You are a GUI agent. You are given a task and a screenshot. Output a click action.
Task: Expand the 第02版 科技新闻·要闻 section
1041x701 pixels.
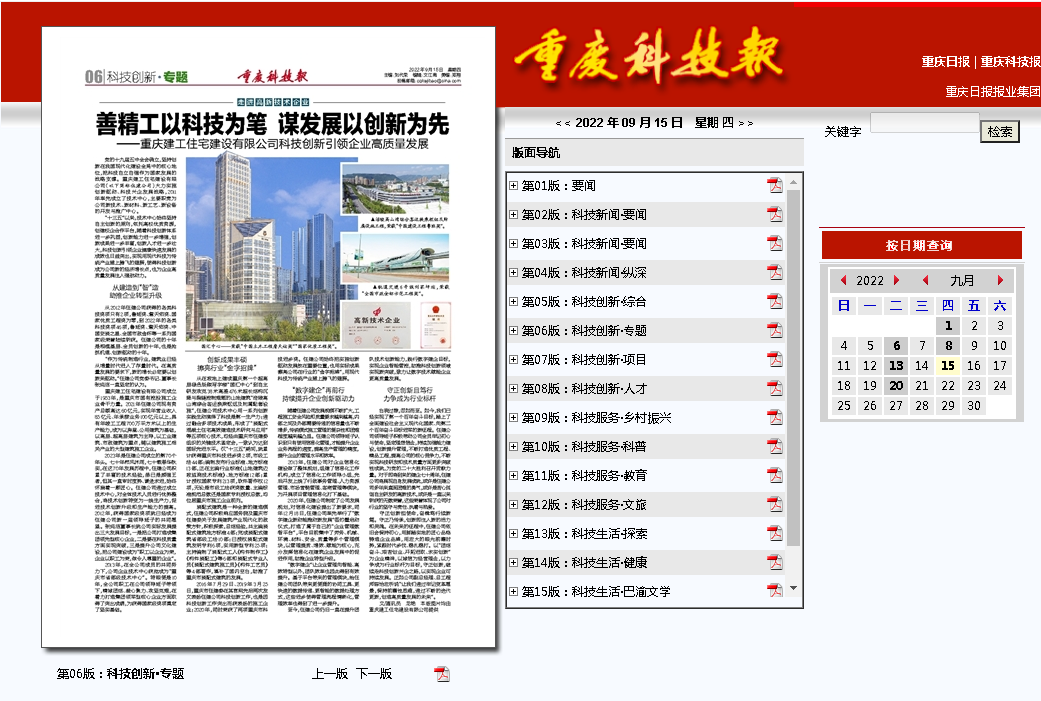tap(513, 214)
